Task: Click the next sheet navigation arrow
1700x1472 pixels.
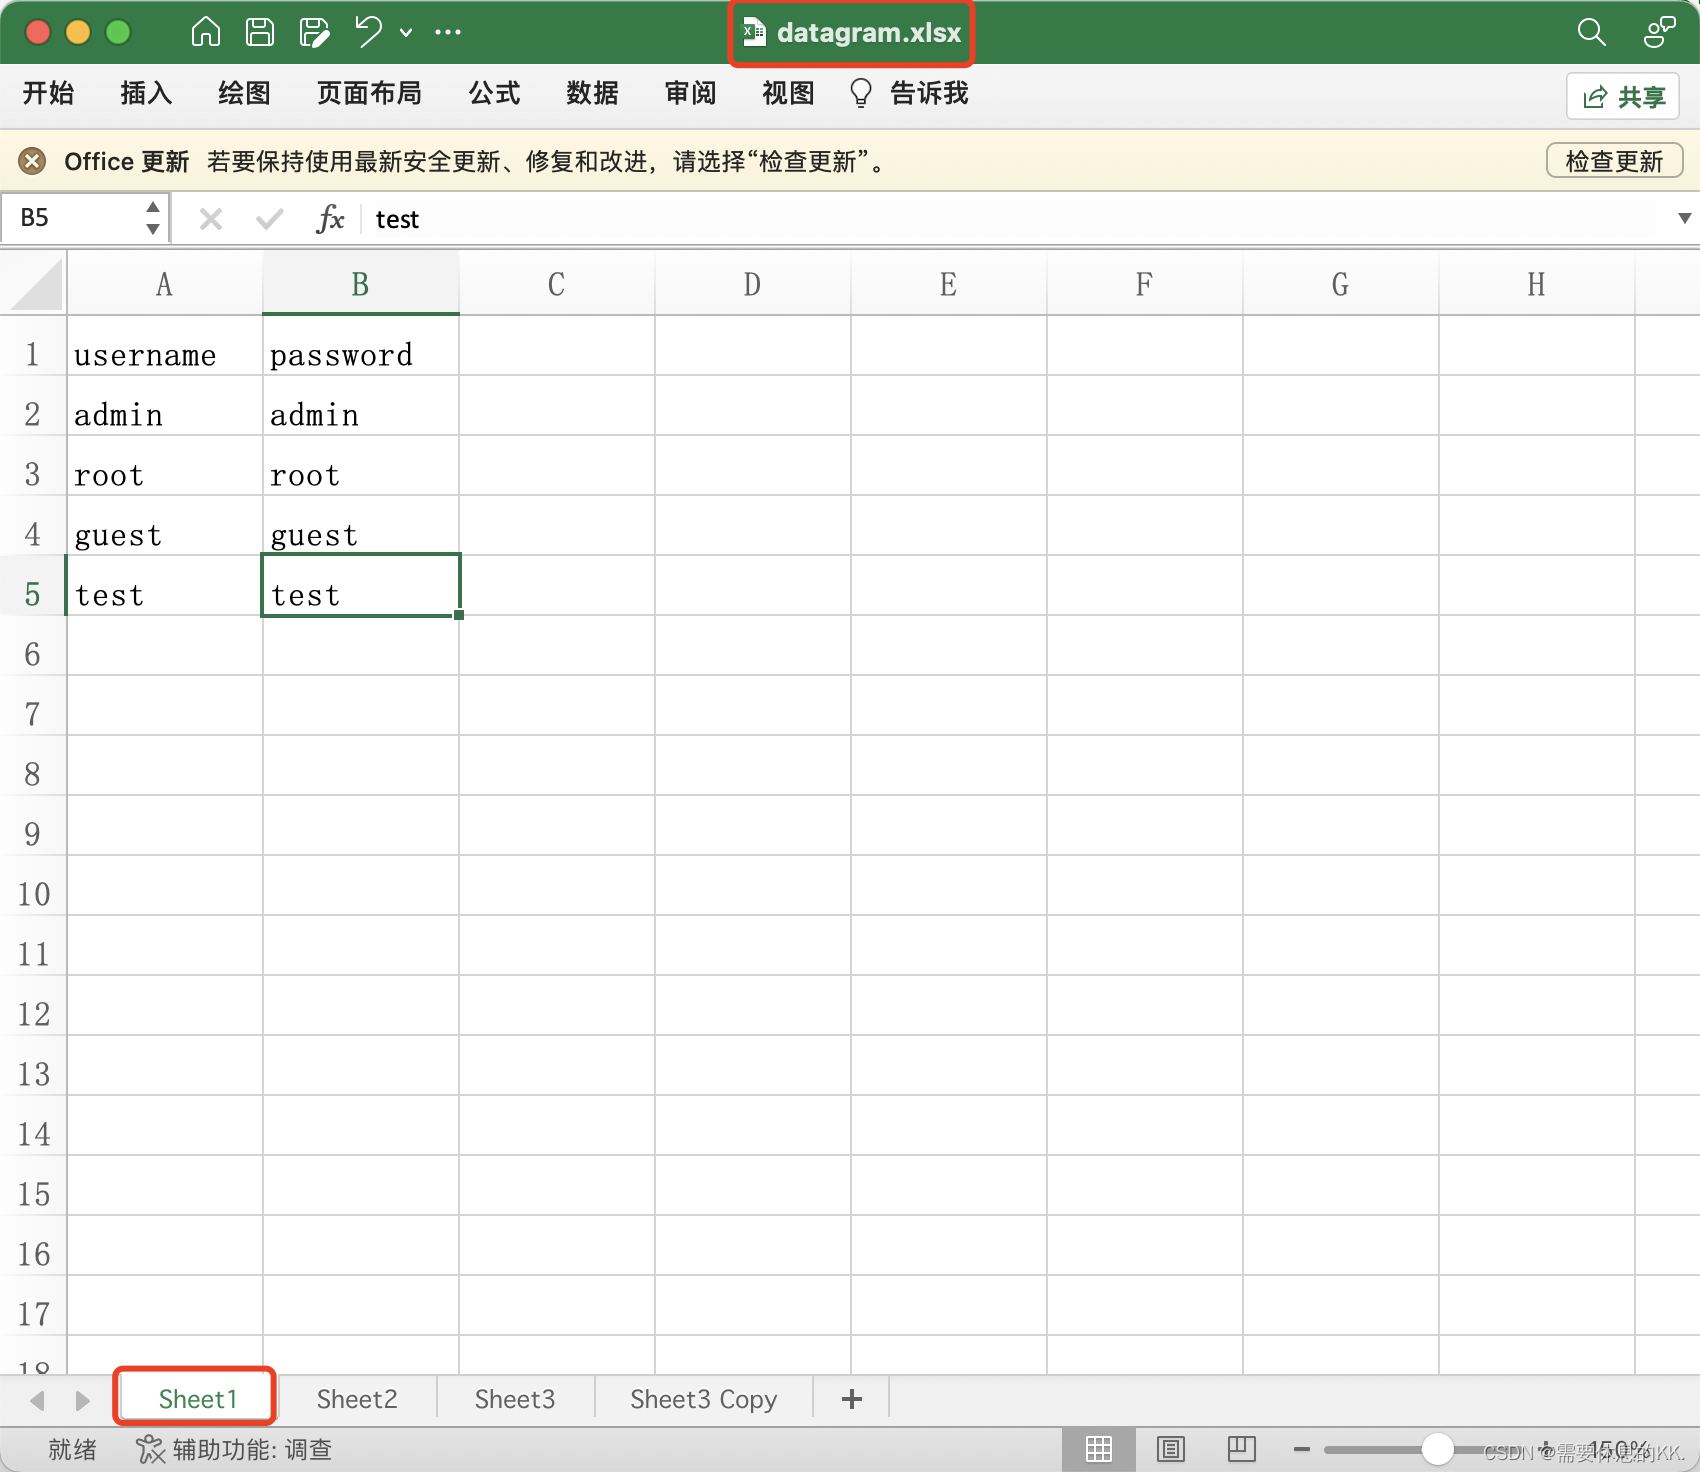Action: click(82, 1400)
